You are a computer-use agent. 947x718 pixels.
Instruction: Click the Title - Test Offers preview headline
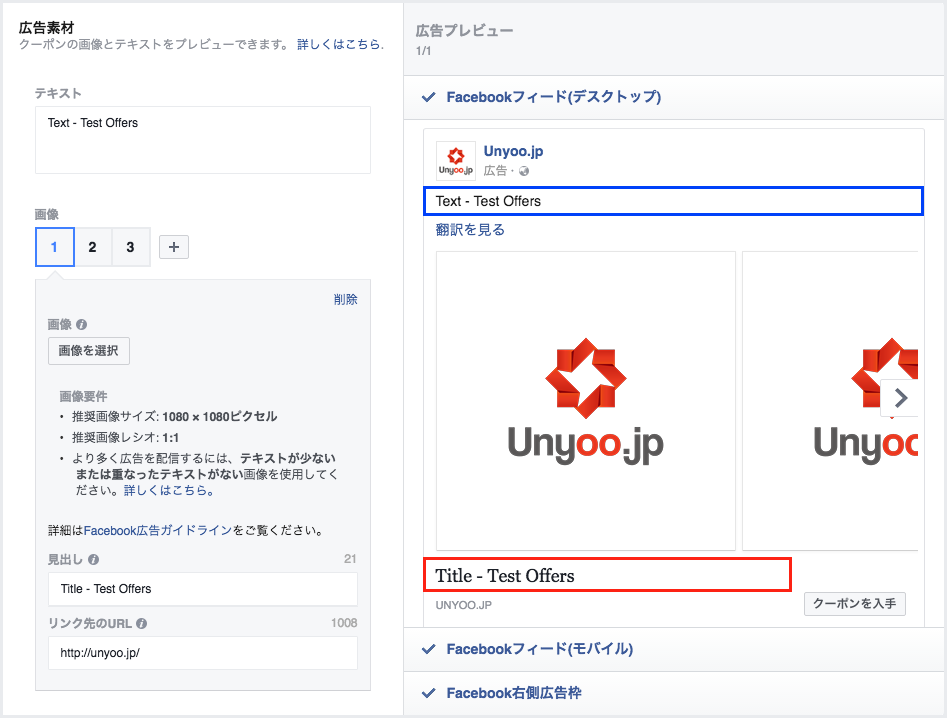tap(505, 575)
